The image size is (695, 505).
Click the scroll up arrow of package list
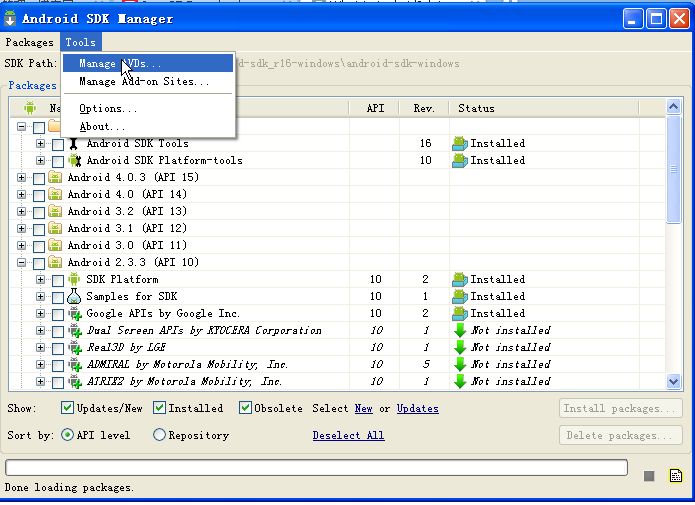pos(673,106)
